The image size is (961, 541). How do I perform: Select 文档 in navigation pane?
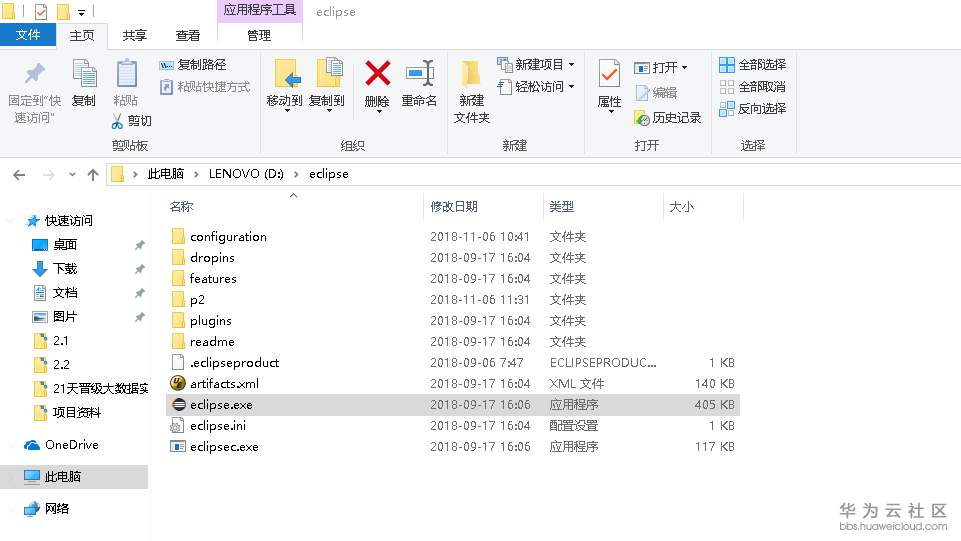click(x=65, y=292)
